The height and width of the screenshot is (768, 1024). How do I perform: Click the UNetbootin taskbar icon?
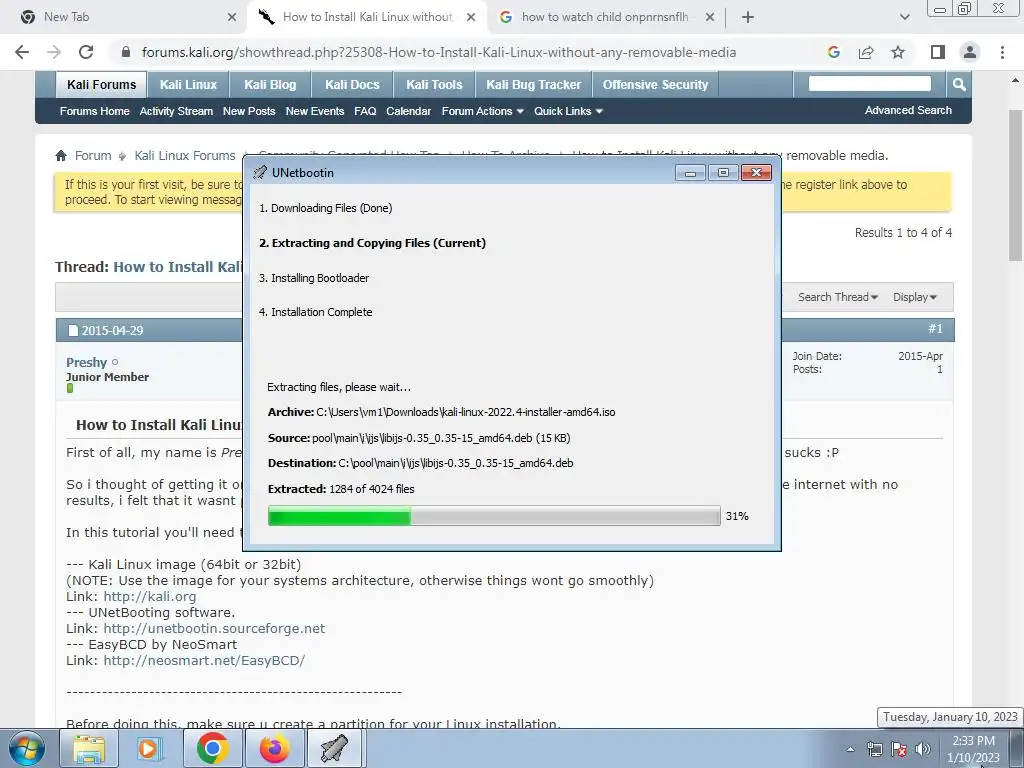click(x=335, y=748)
